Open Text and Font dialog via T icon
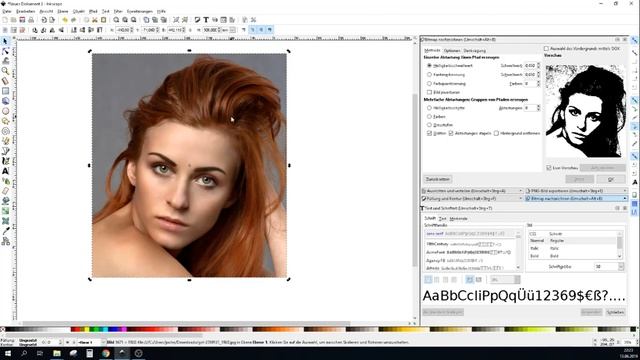 coord(206,20)
